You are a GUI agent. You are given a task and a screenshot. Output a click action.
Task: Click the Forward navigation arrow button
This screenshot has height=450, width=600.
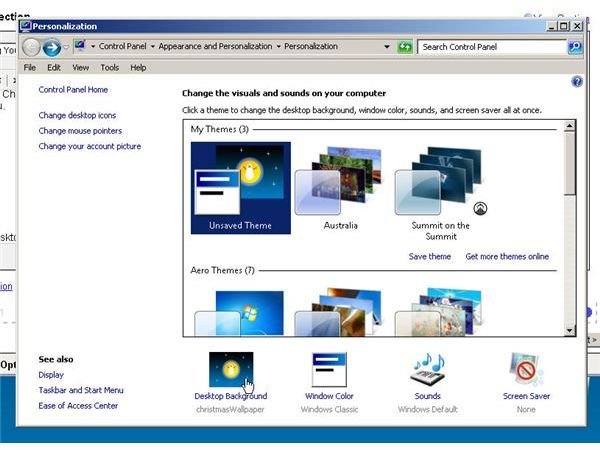[x=52, y=47]
